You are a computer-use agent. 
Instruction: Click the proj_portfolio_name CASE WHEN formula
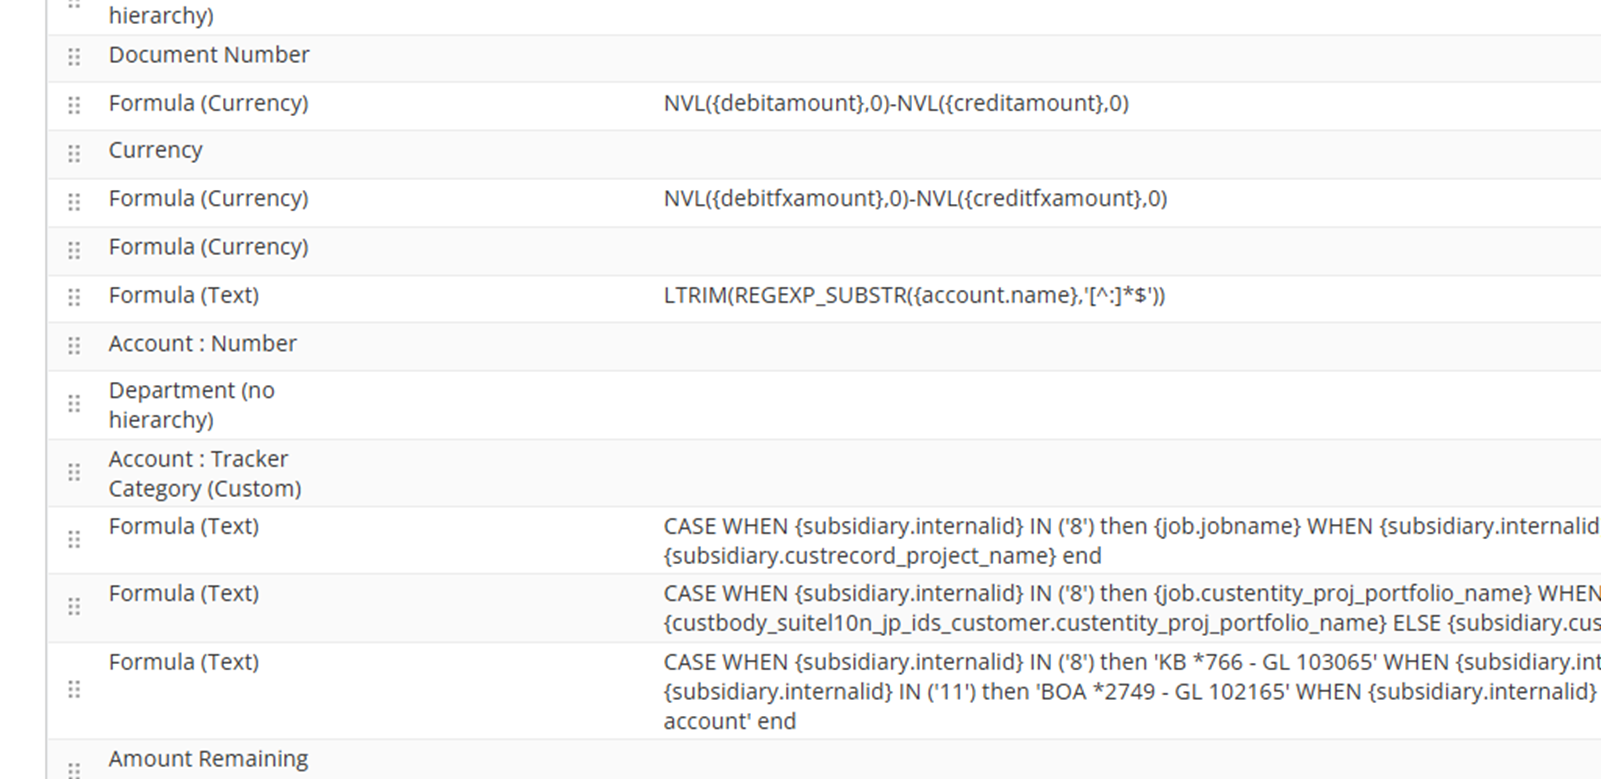point(1132,608)
